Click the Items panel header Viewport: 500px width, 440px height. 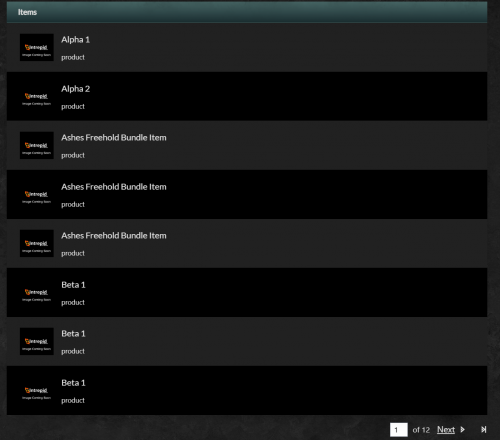(247, 12)
